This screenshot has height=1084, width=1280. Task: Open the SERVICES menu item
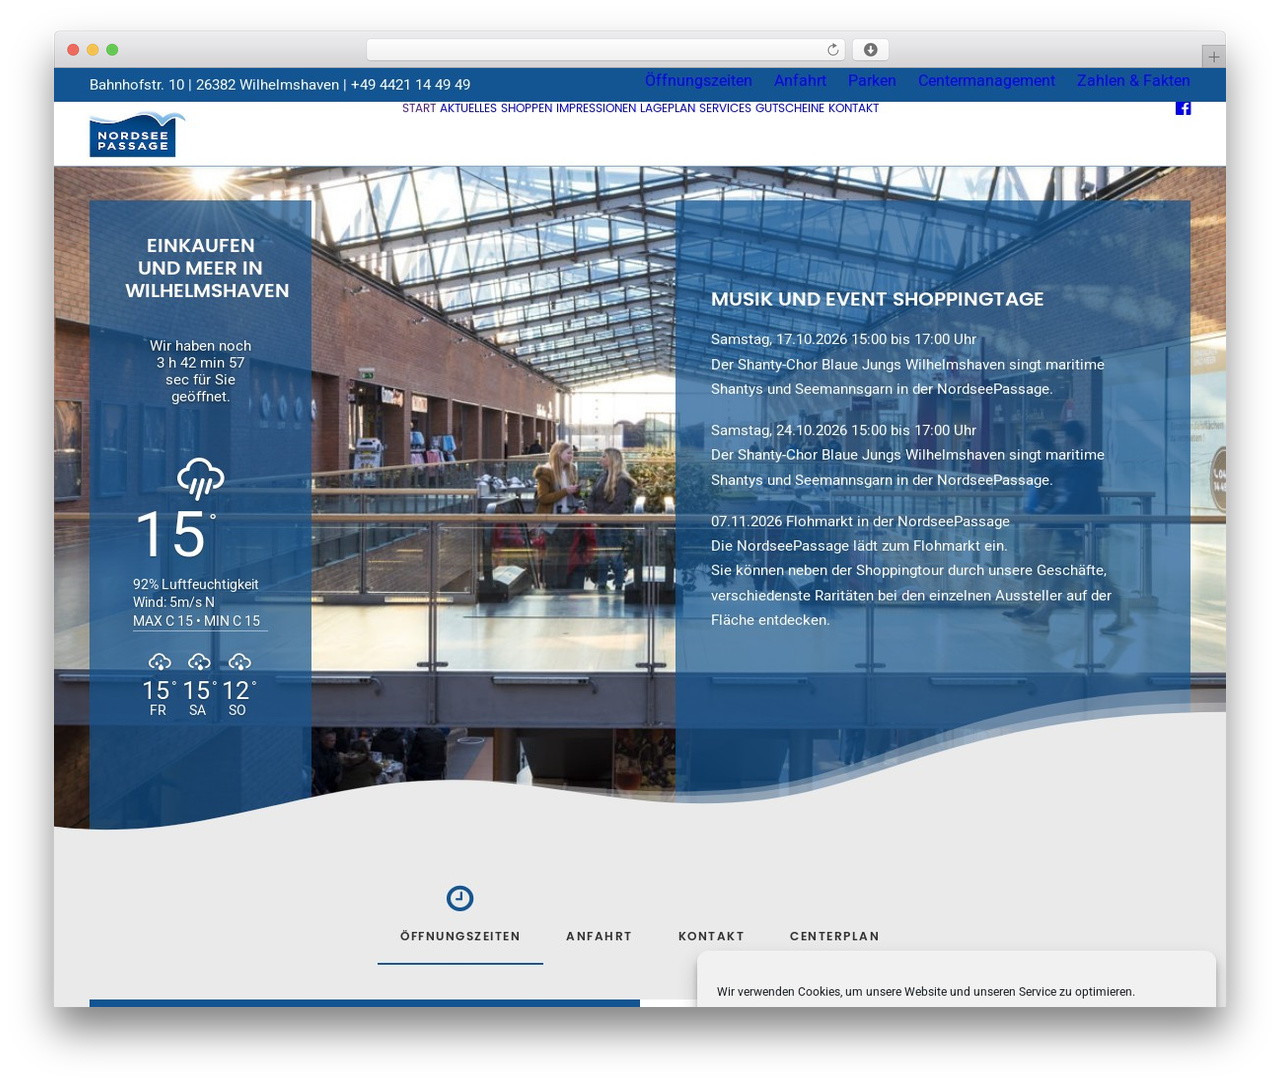coord(725,108)
